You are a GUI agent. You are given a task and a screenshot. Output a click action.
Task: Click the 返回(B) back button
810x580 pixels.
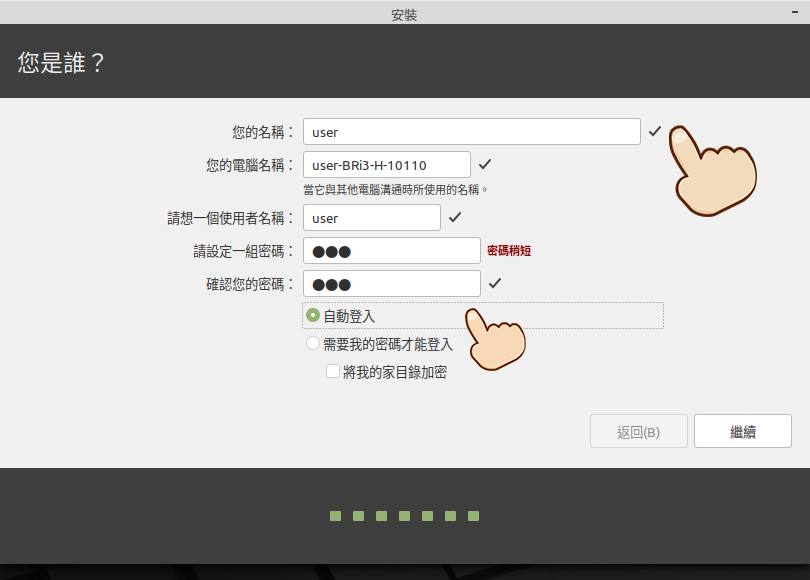[x=638, y=431]
